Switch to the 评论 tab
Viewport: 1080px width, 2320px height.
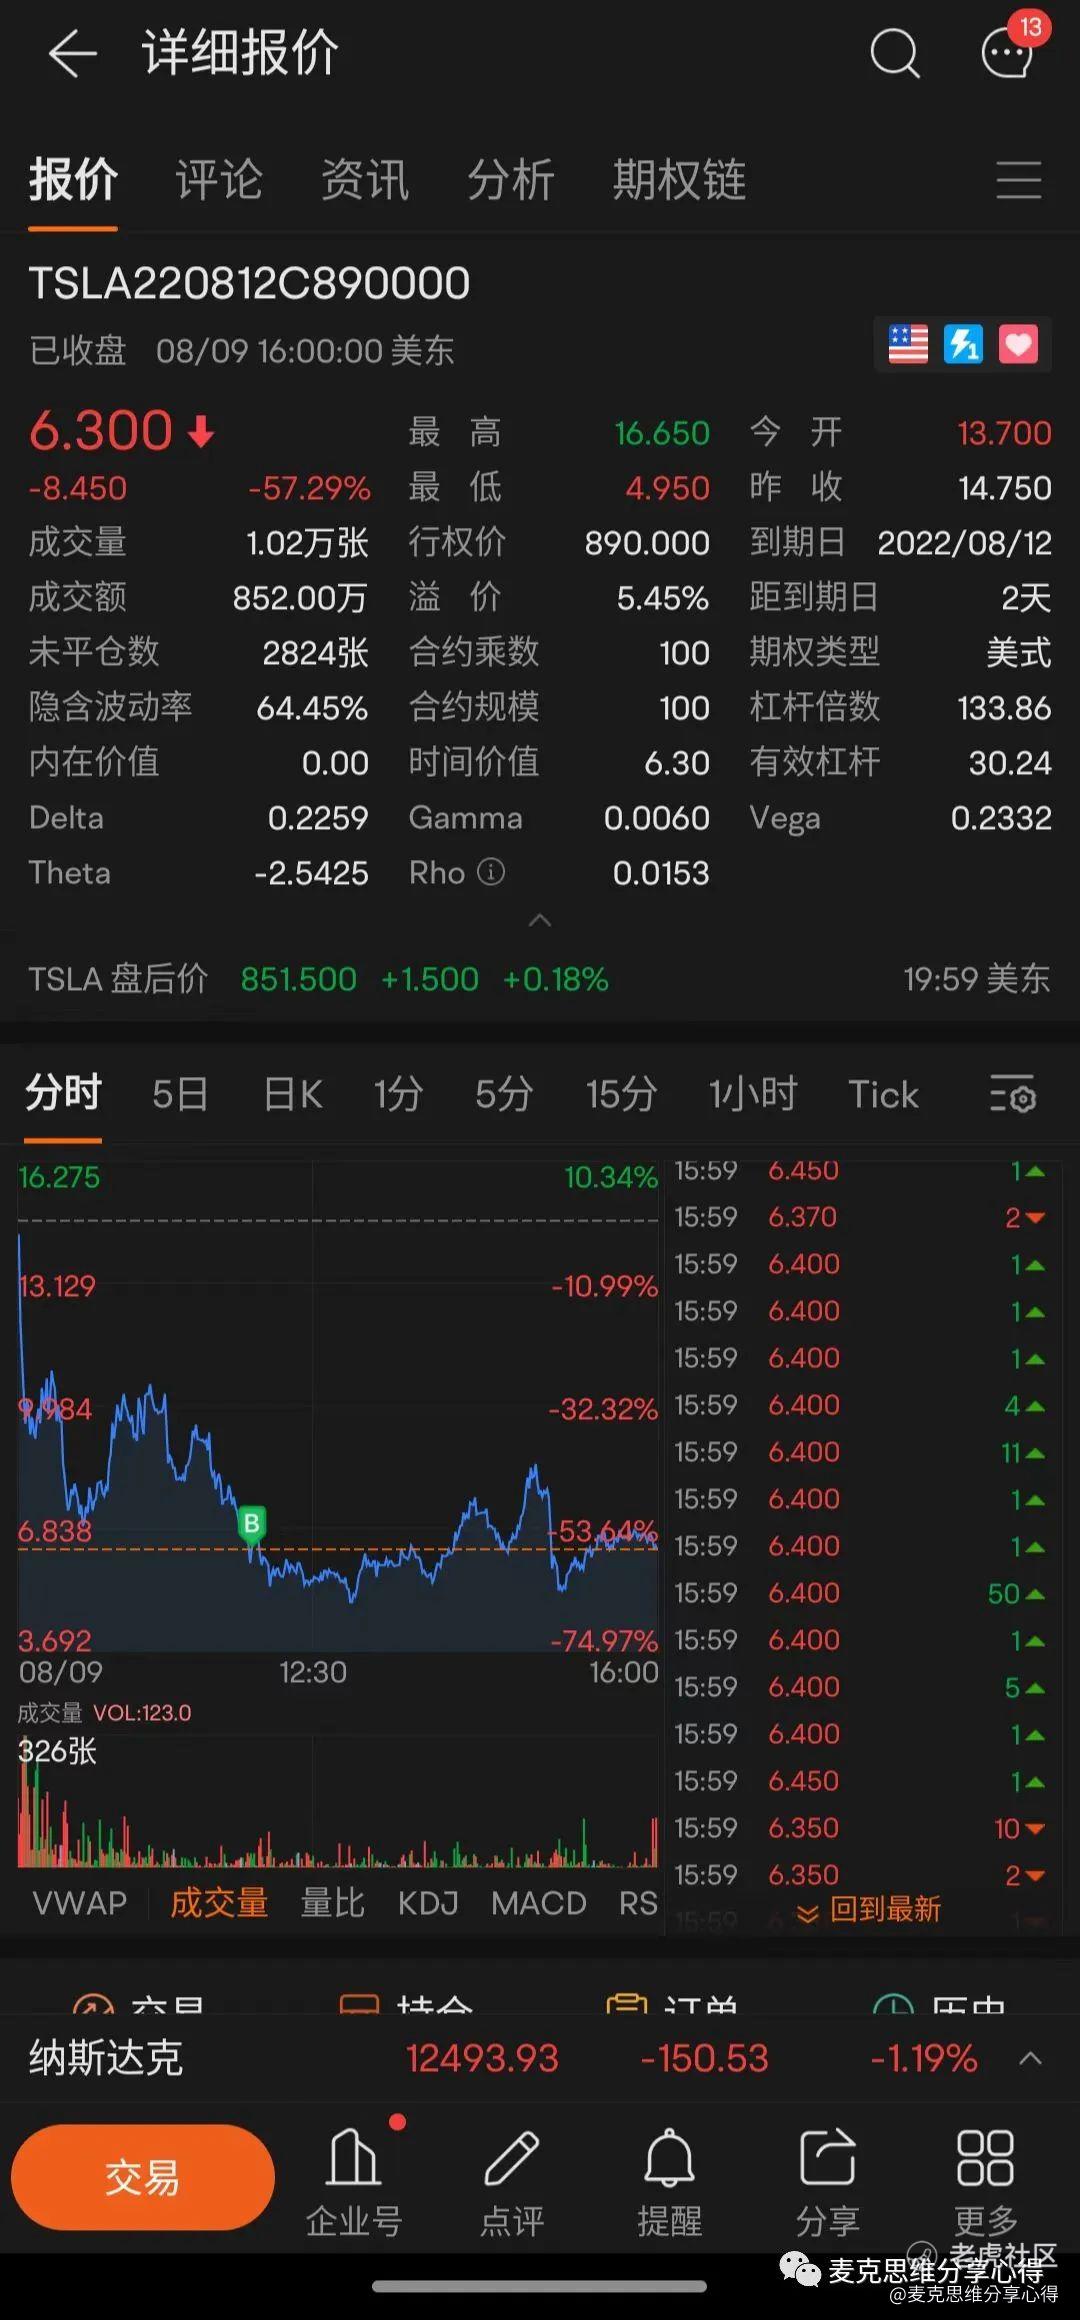219,180
